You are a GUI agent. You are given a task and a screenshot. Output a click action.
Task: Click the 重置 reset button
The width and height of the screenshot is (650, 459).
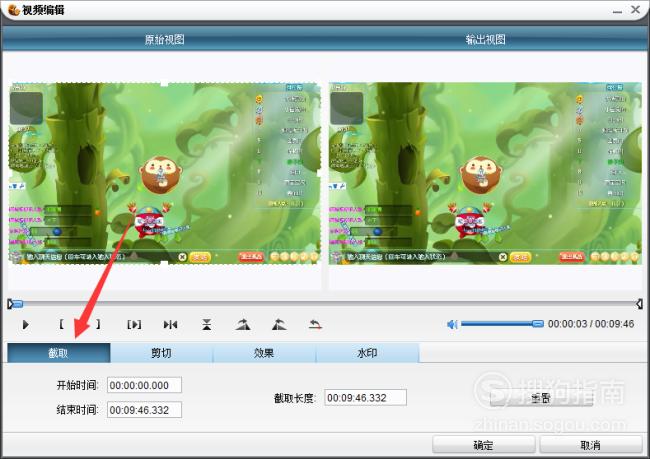point(541,398)
